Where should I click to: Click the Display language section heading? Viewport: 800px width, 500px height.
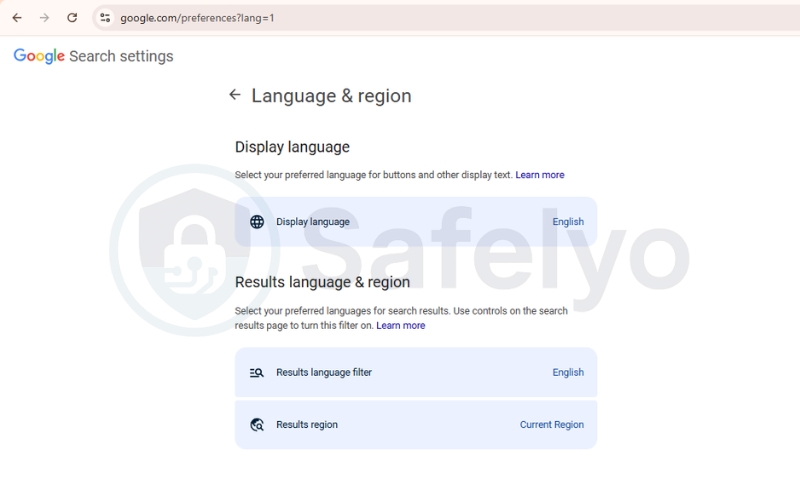[292, 147]
